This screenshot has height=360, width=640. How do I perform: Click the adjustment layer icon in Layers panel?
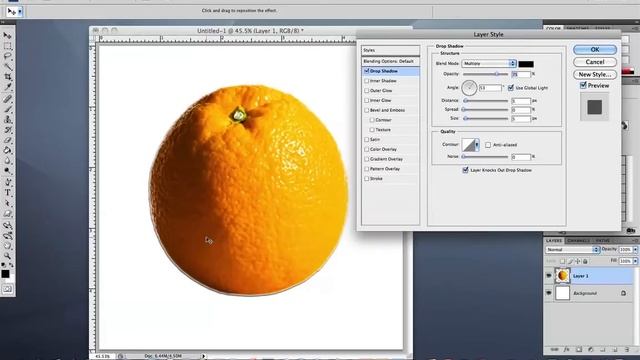click(590, 350)
